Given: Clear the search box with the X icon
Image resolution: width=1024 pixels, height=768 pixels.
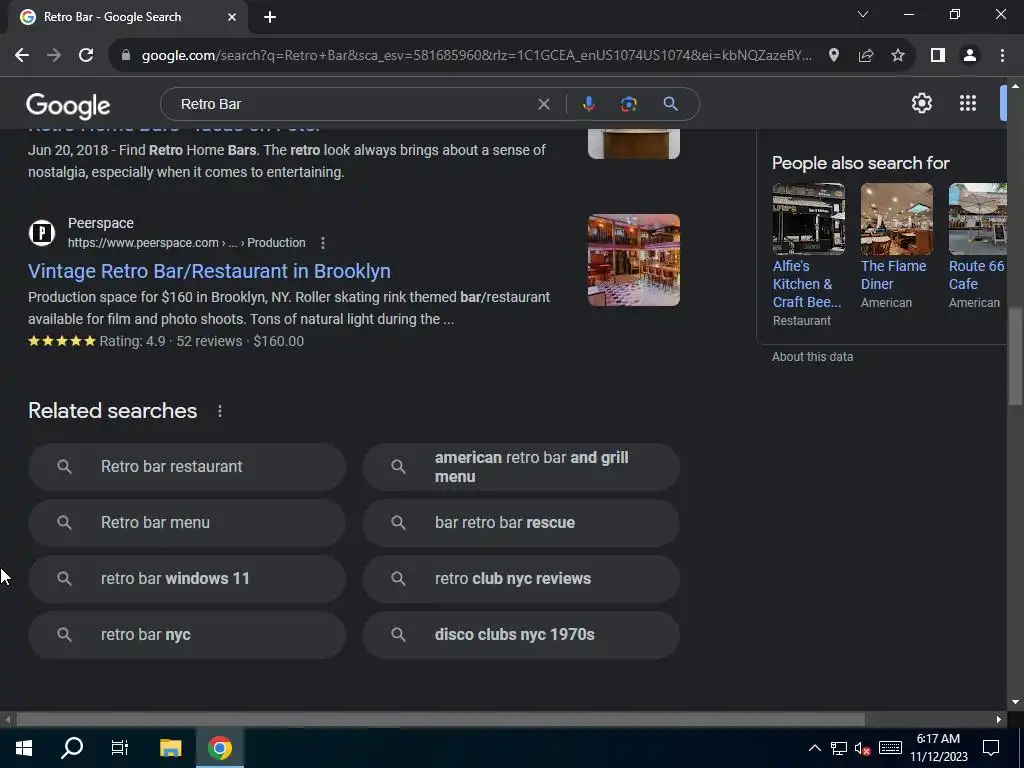Looking at the screenshot, I should (543, 104).
